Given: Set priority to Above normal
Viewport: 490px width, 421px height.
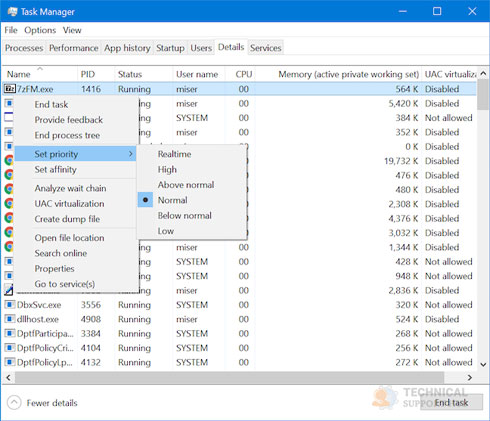Looking at the screenshot, I should (x=186, y=185).
